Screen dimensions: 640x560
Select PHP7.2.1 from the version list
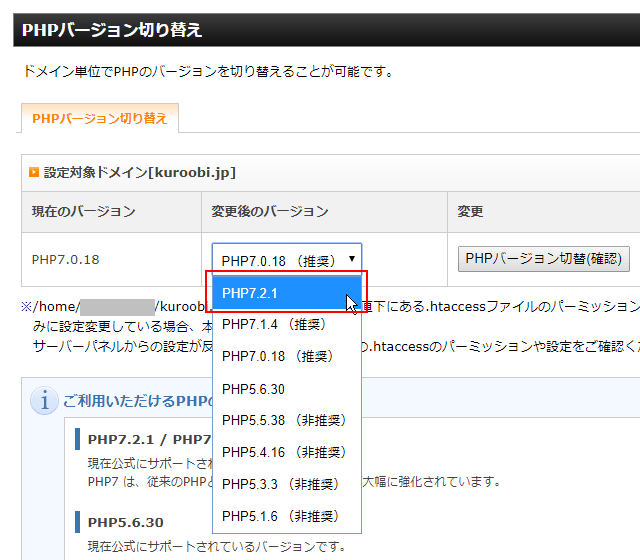click(287, 293)
